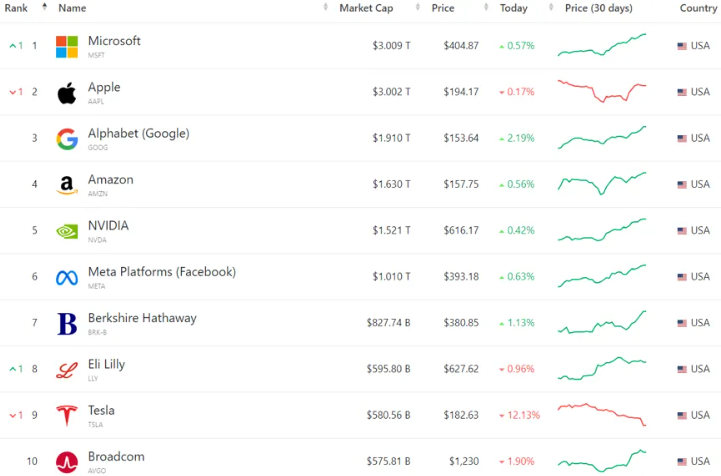Click the Name column header
This screenshot has width=721, height=476.
pos(72,8)
